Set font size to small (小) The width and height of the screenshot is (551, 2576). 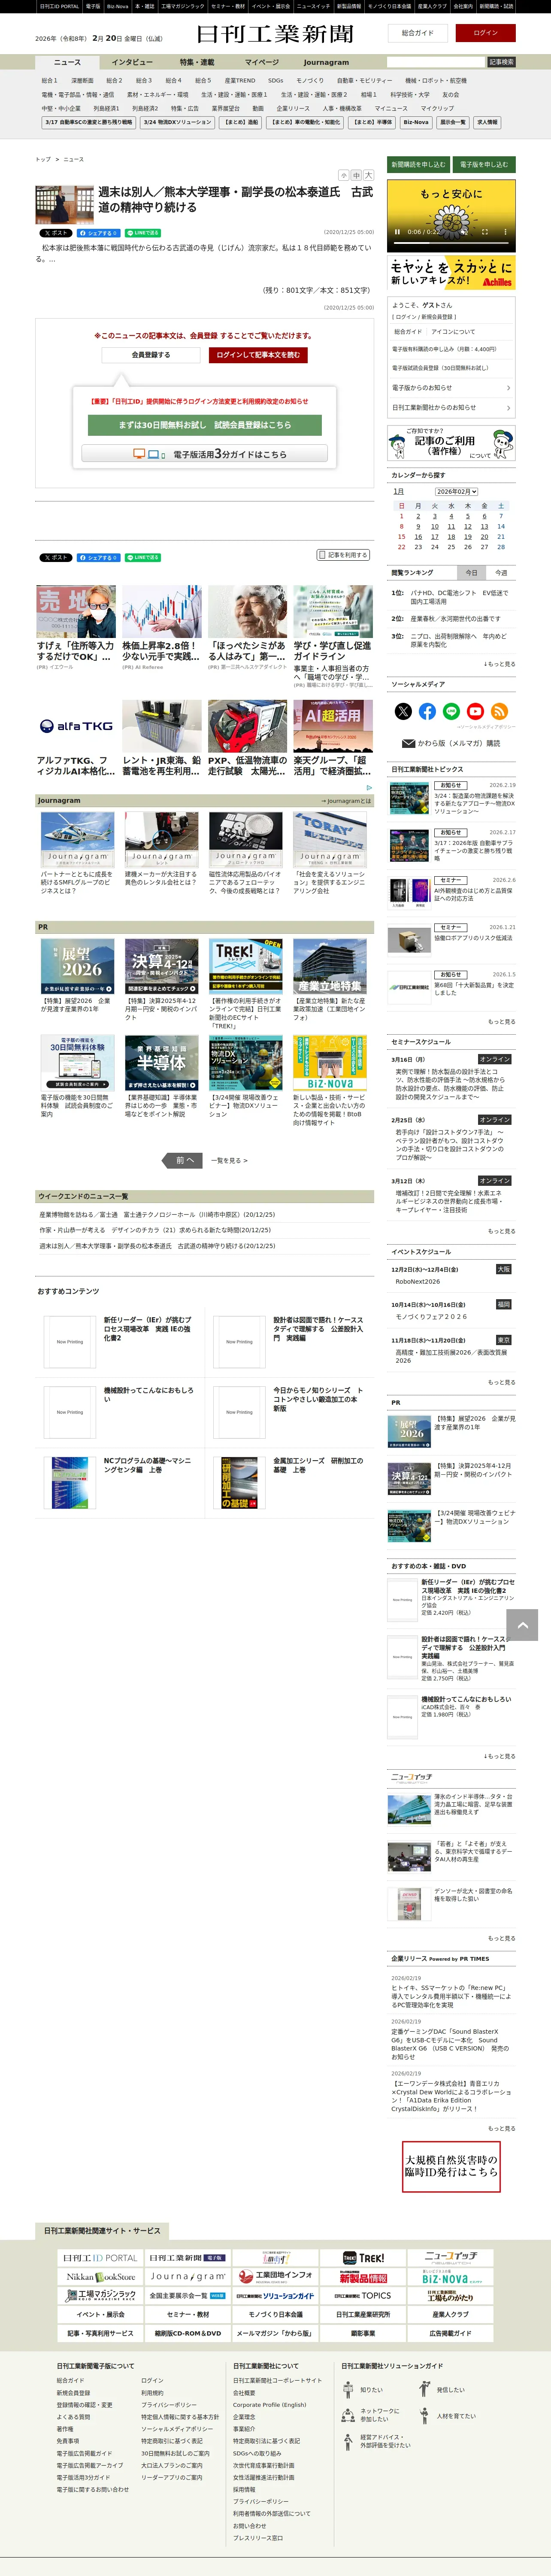click(x=344, y=175)
